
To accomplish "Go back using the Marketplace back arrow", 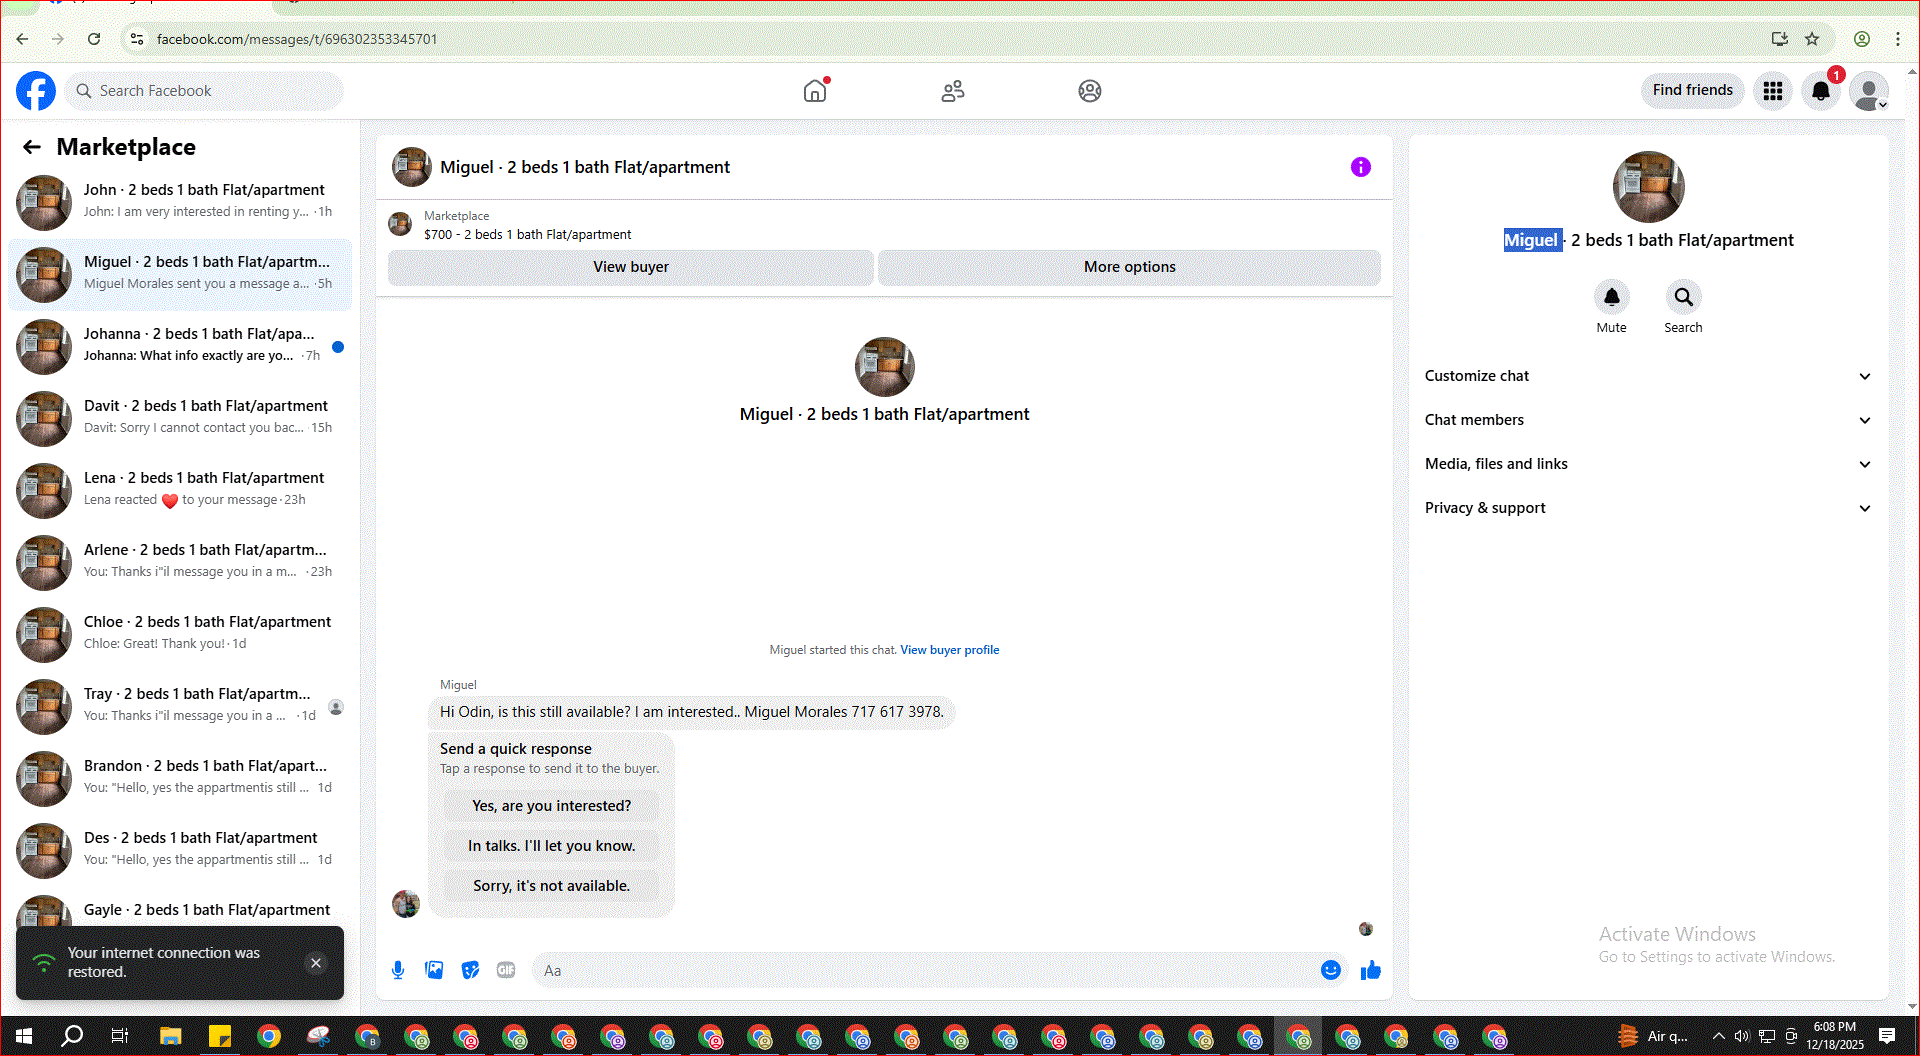I will click(32, 147).
